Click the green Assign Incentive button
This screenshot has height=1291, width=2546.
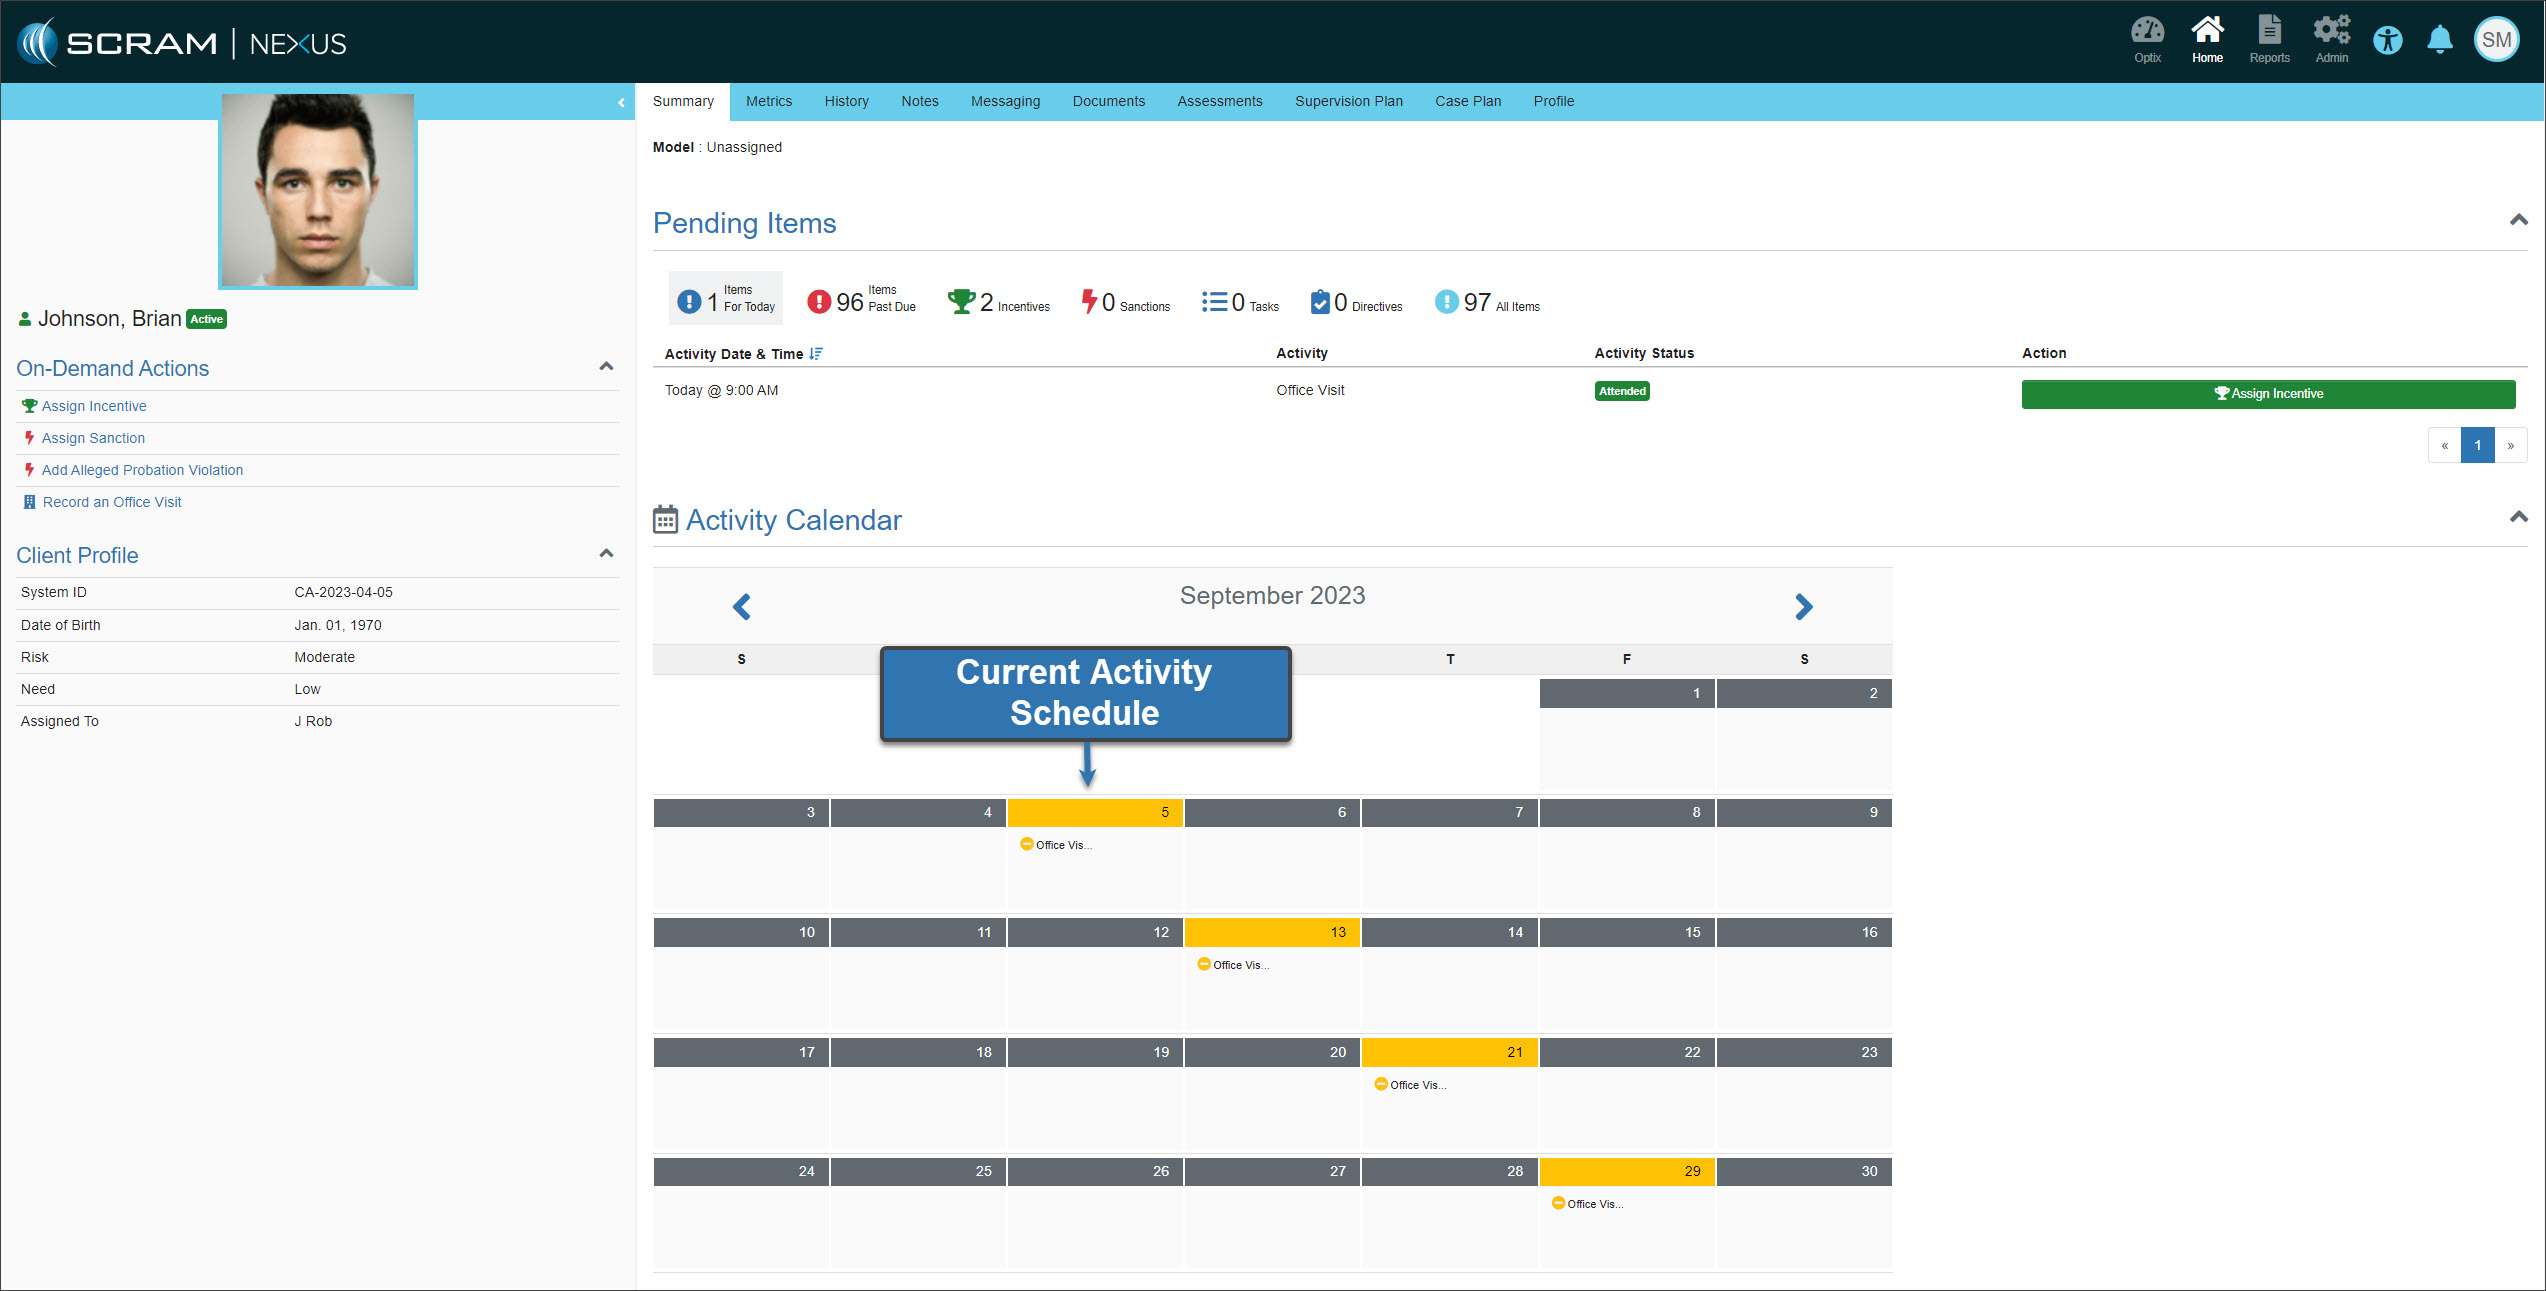click(x=2268, y=394)
